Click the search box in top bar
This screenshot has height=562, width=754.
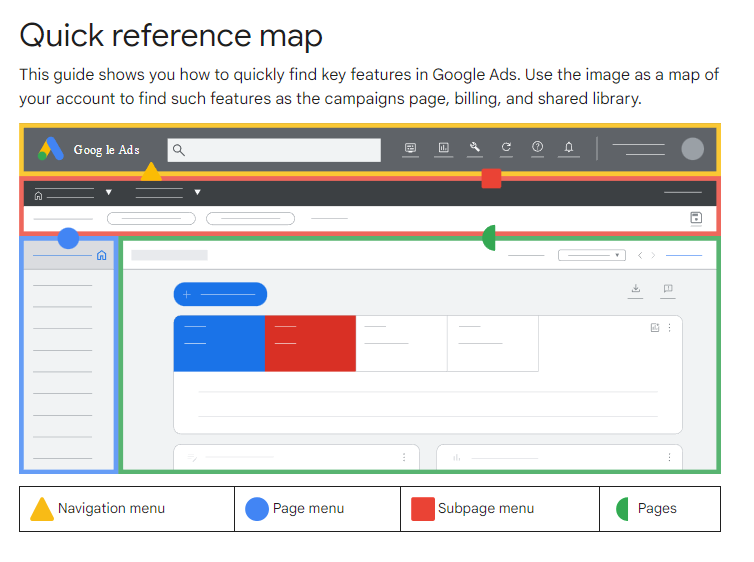274,150
